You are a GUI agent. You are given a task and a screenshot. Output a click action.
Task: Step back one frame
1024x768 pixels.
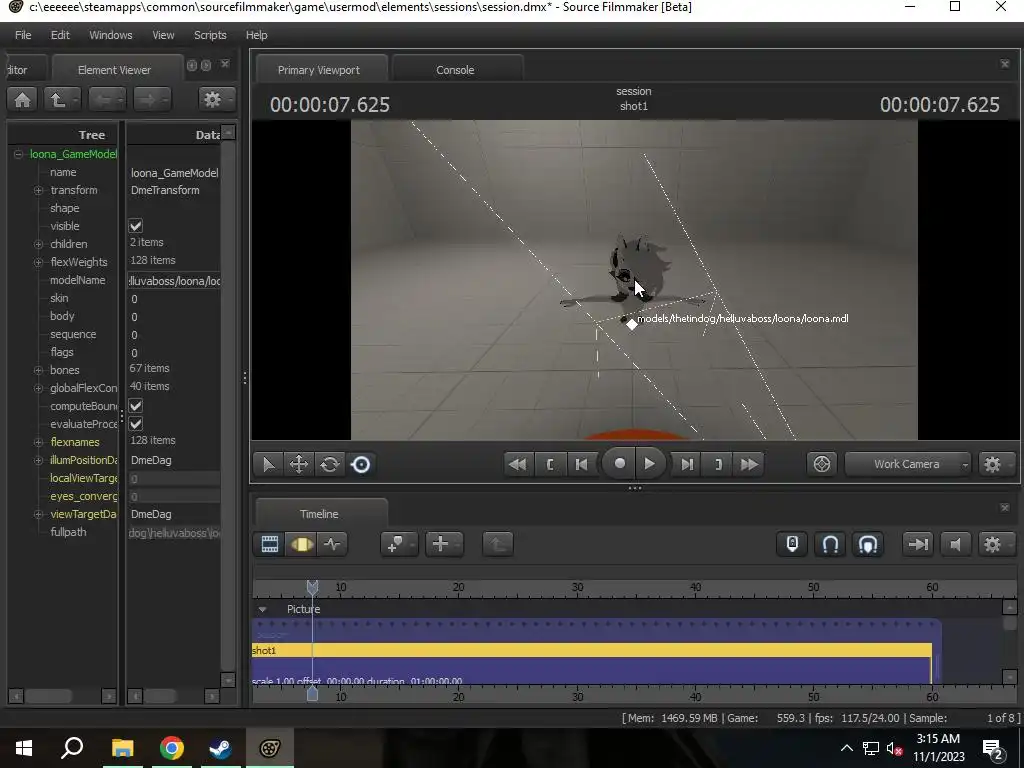tap(581, 464)
